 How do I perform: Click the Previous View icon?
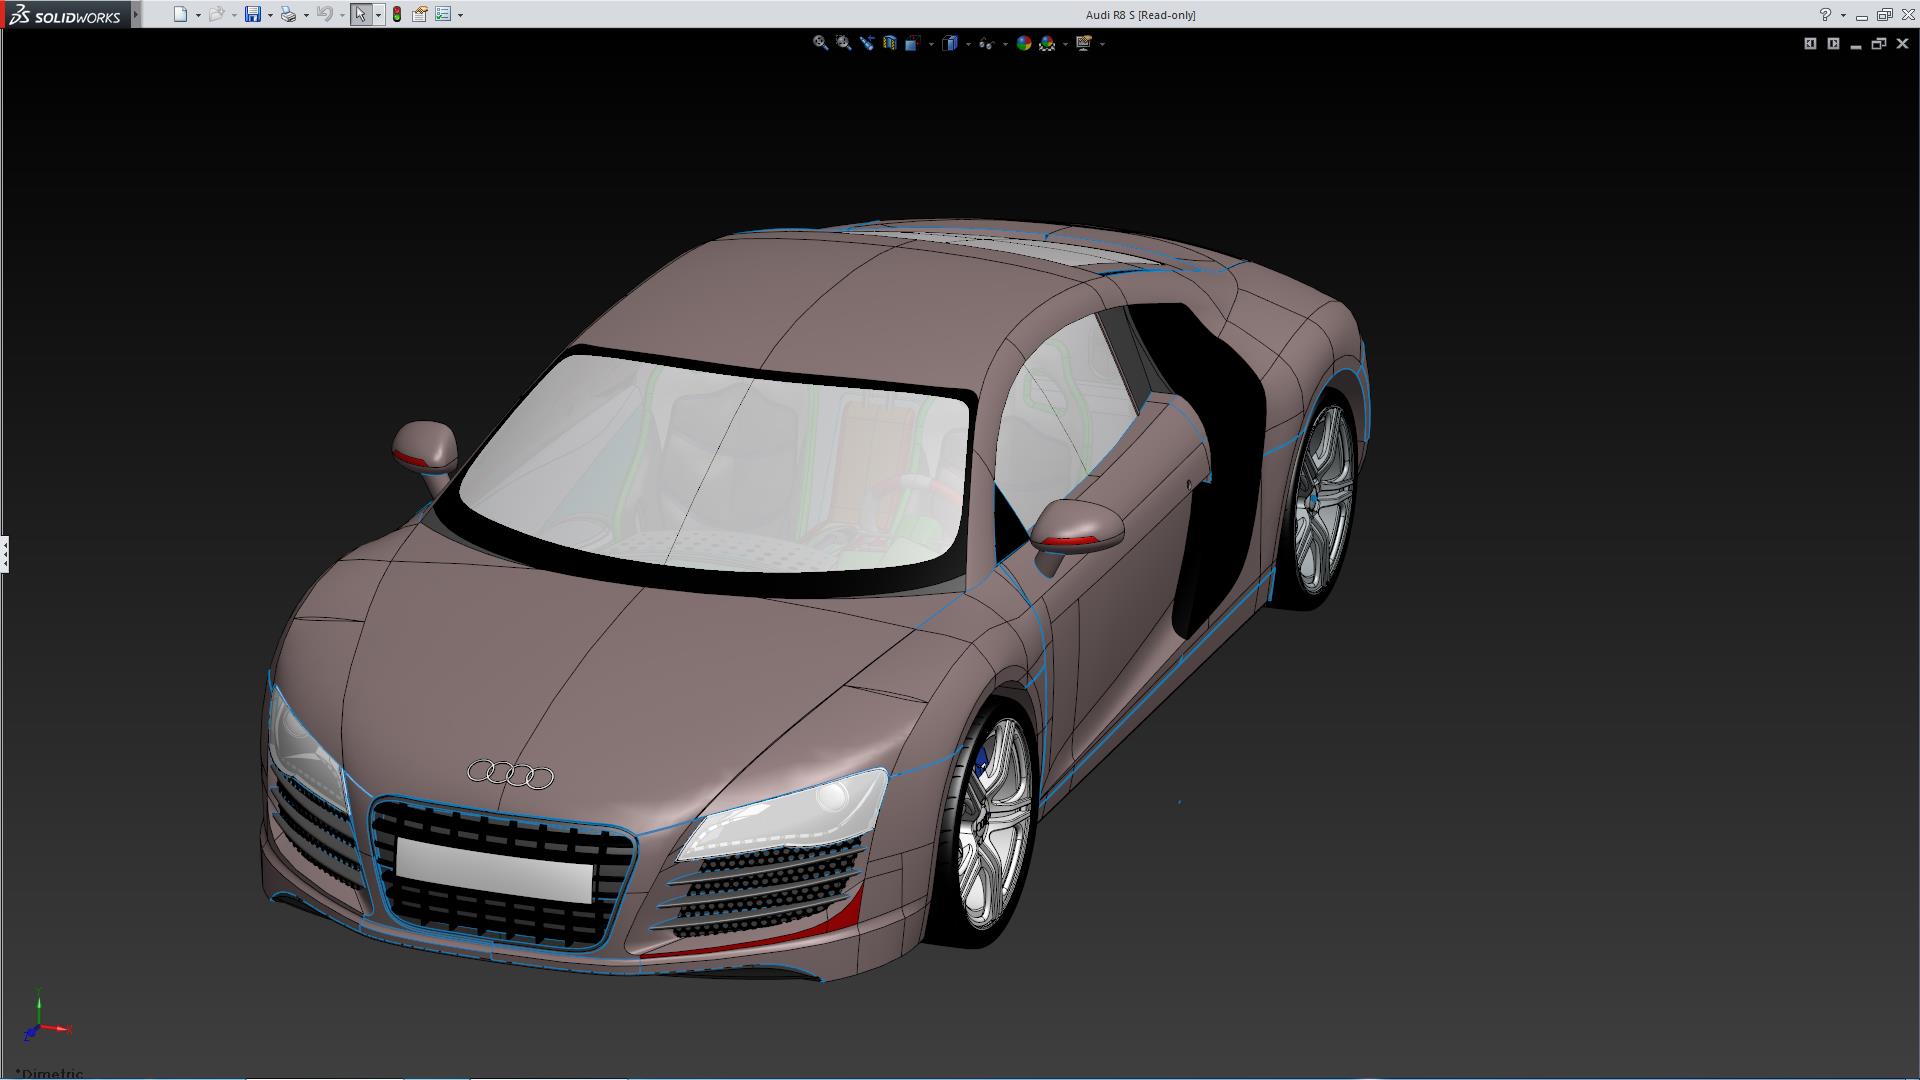tap(866, 43)
